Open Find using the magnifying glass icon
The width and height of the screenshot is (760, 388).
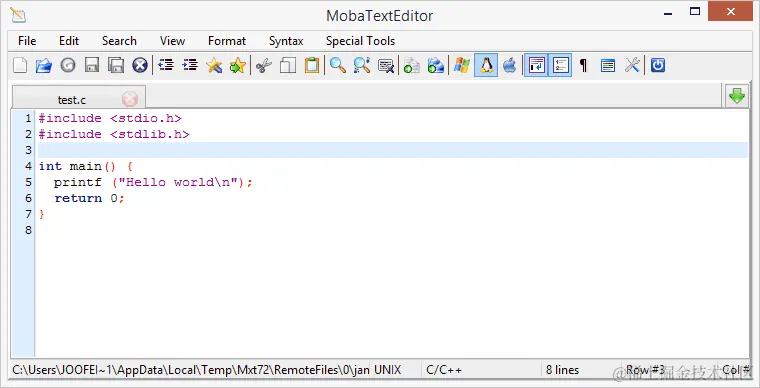tap(338, 65)
